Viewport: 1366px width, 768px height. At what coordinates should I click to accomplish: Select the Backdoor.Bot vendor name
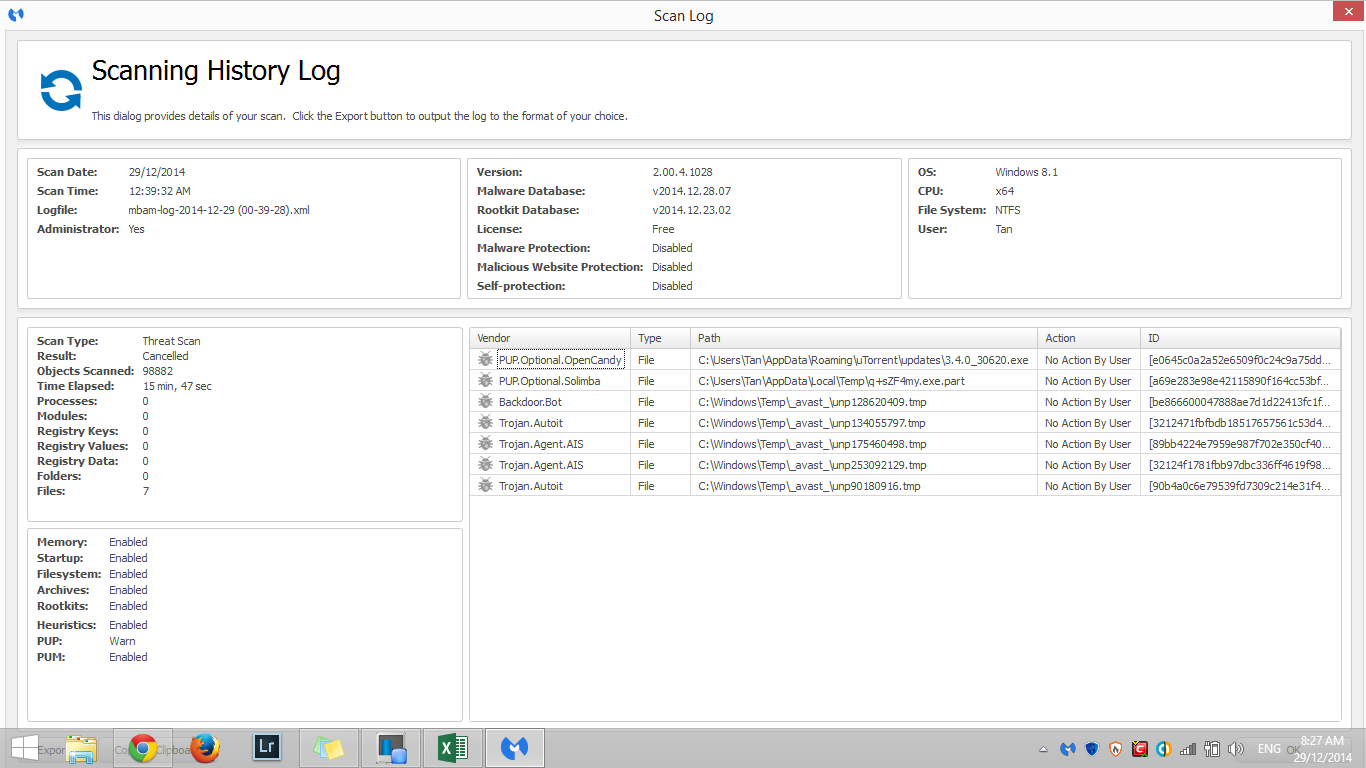click(x=530, y=402)
